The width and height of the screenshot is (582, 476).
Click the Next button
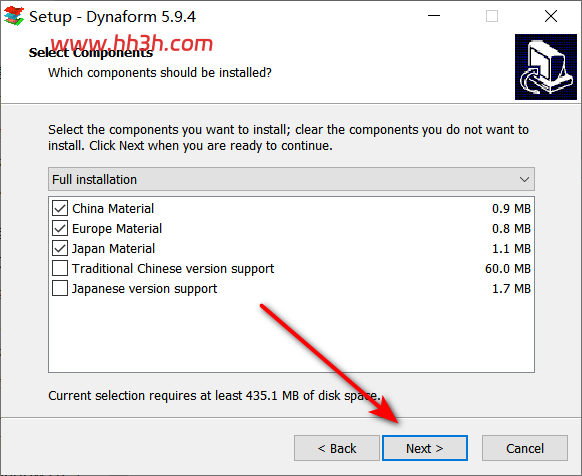pyautogui.click(x=425, y=448)
